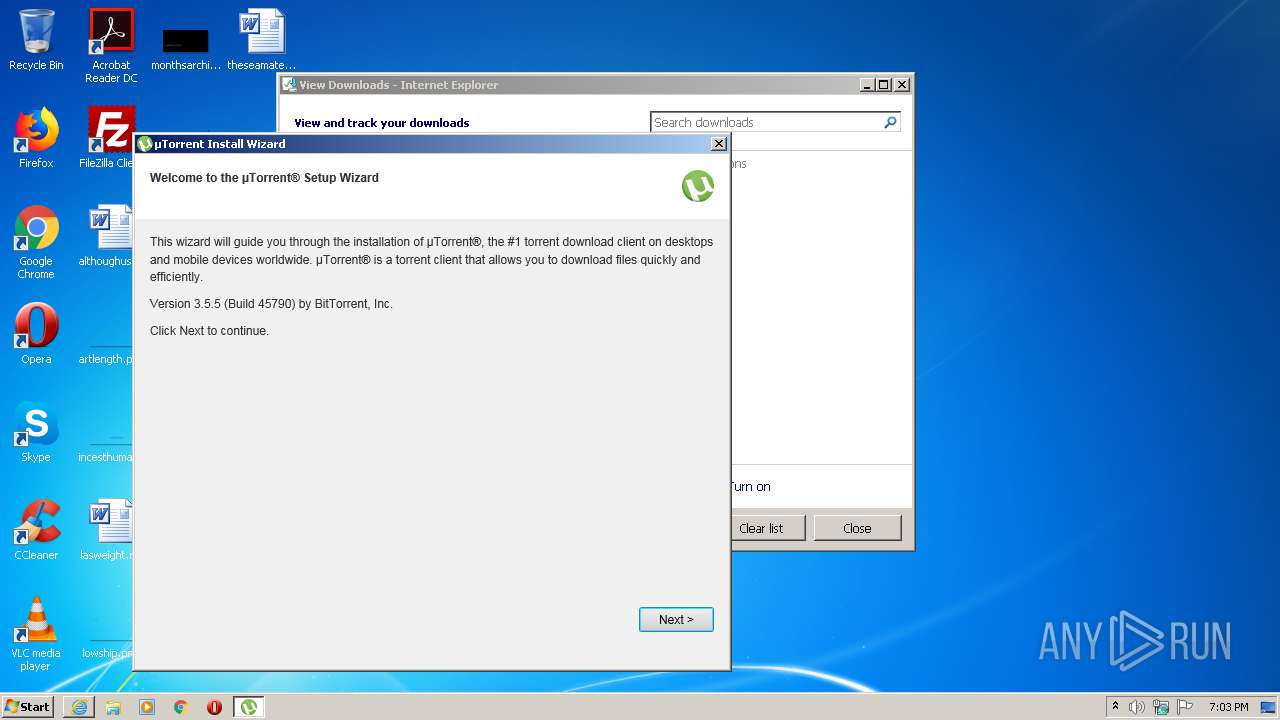
Task: Open the monthsarchi file on desktop
Action: coord(186,50)
